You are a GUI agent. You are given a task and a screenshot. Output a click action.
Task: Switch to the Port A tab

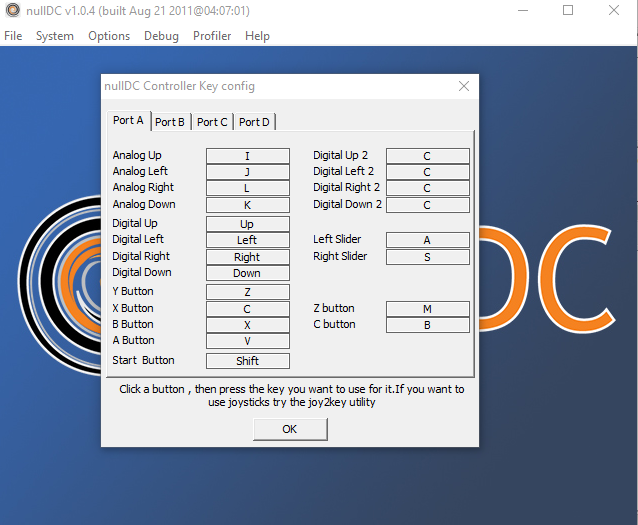pos(129,120)
